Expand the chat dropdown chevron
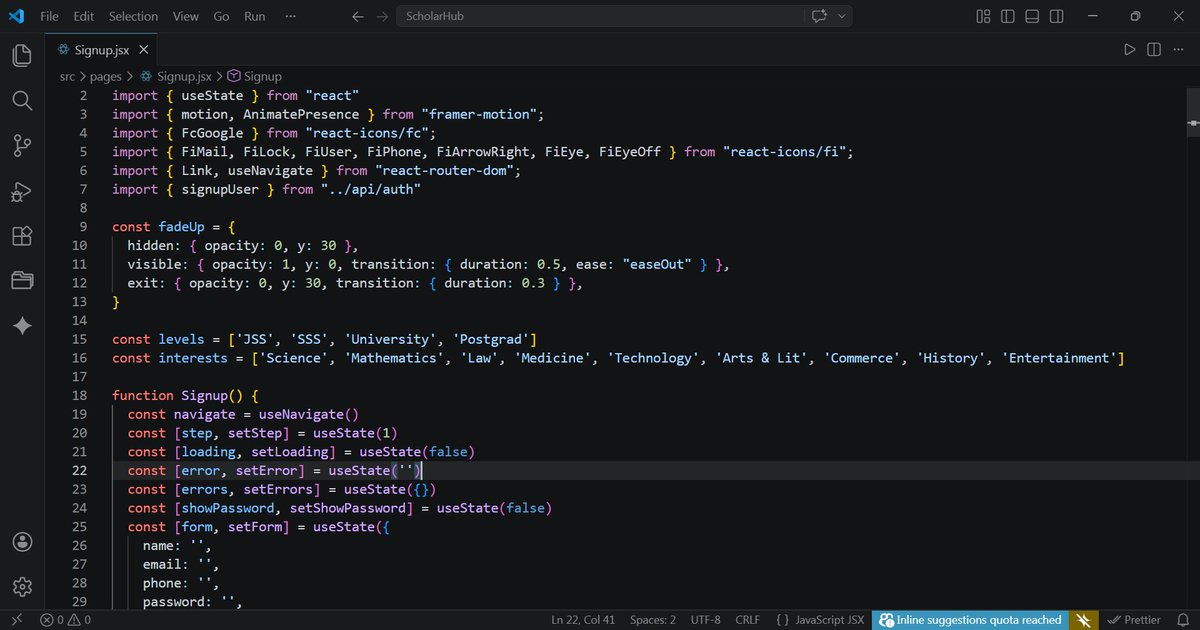1200x630 pixels. tap(842, 16)
